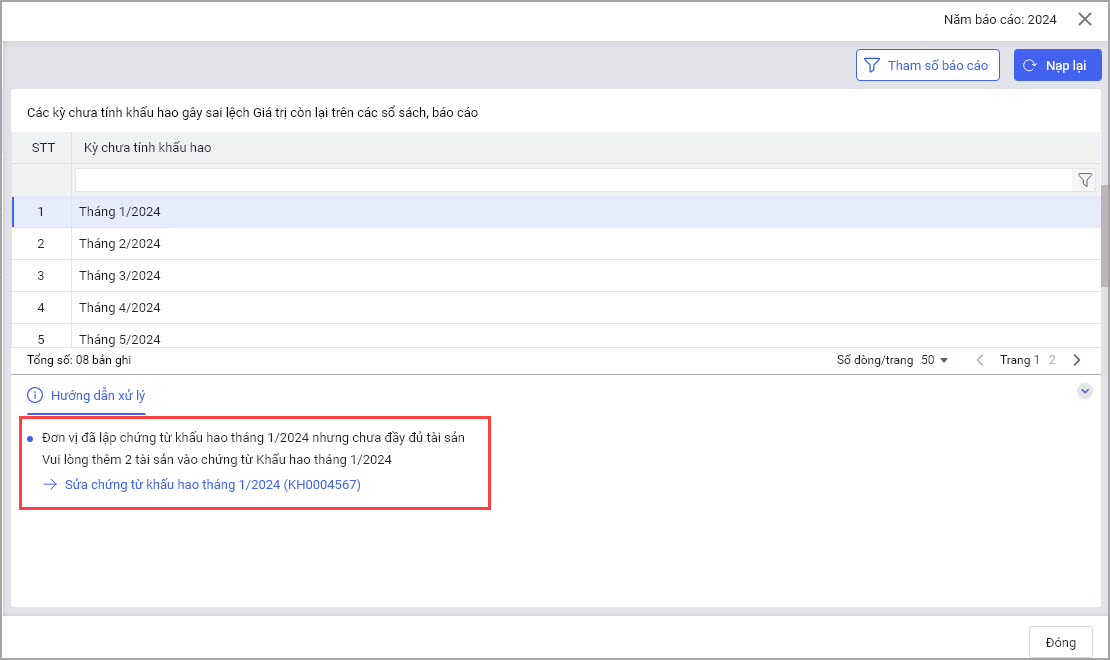This screenshot has height=660, width=1110.
Task: Open the Số dòng/trang dropdown showing 50
Action: [935, 360]
